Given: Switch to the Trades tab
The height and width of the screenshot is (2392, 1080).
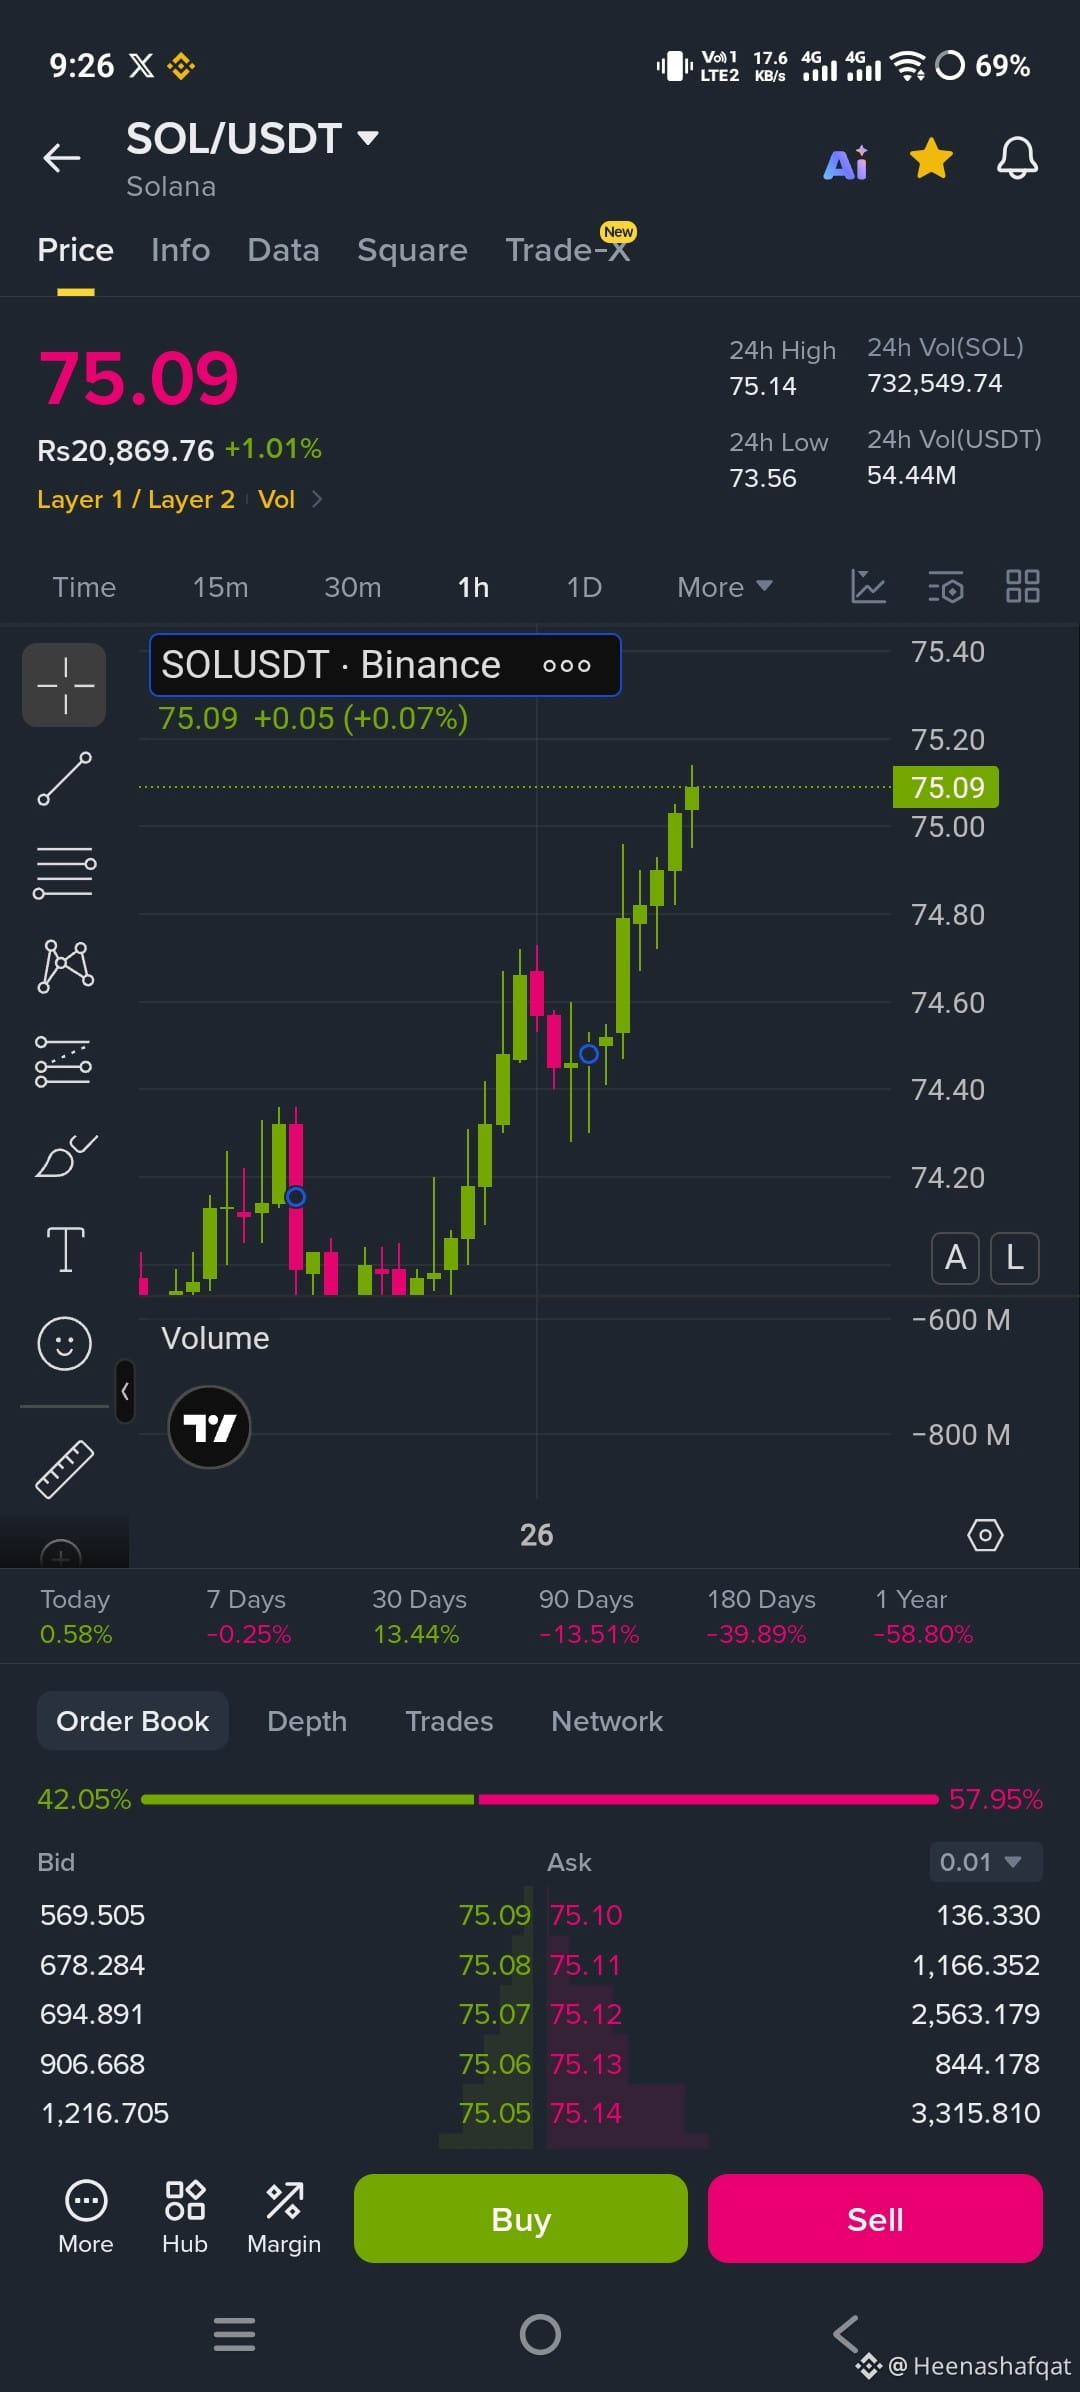Looking at the screenshot, I should pyautogui.click(x=449, y=1721).
